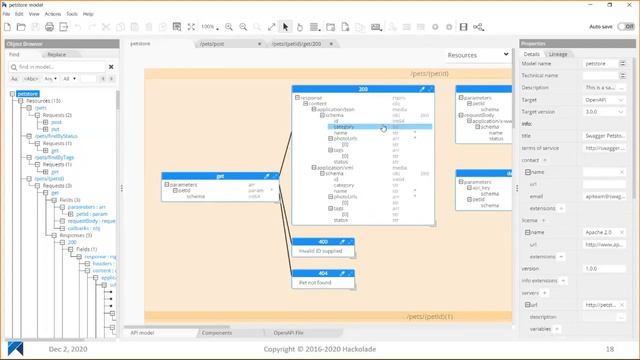Click the screen icon with dropdown in toolbar
The image size is (640, 360).
coord(376,27)
